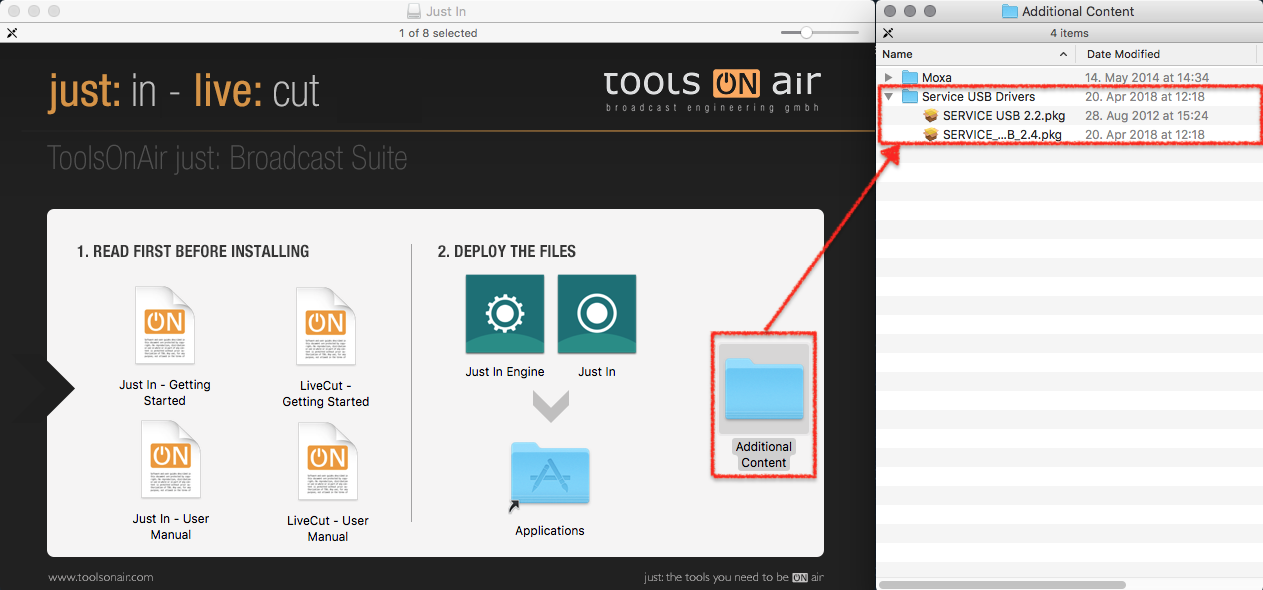Select the SERVICE USB 2.2.pkg package icon
Screen dimensions: 1263x590
pos(931,116)
